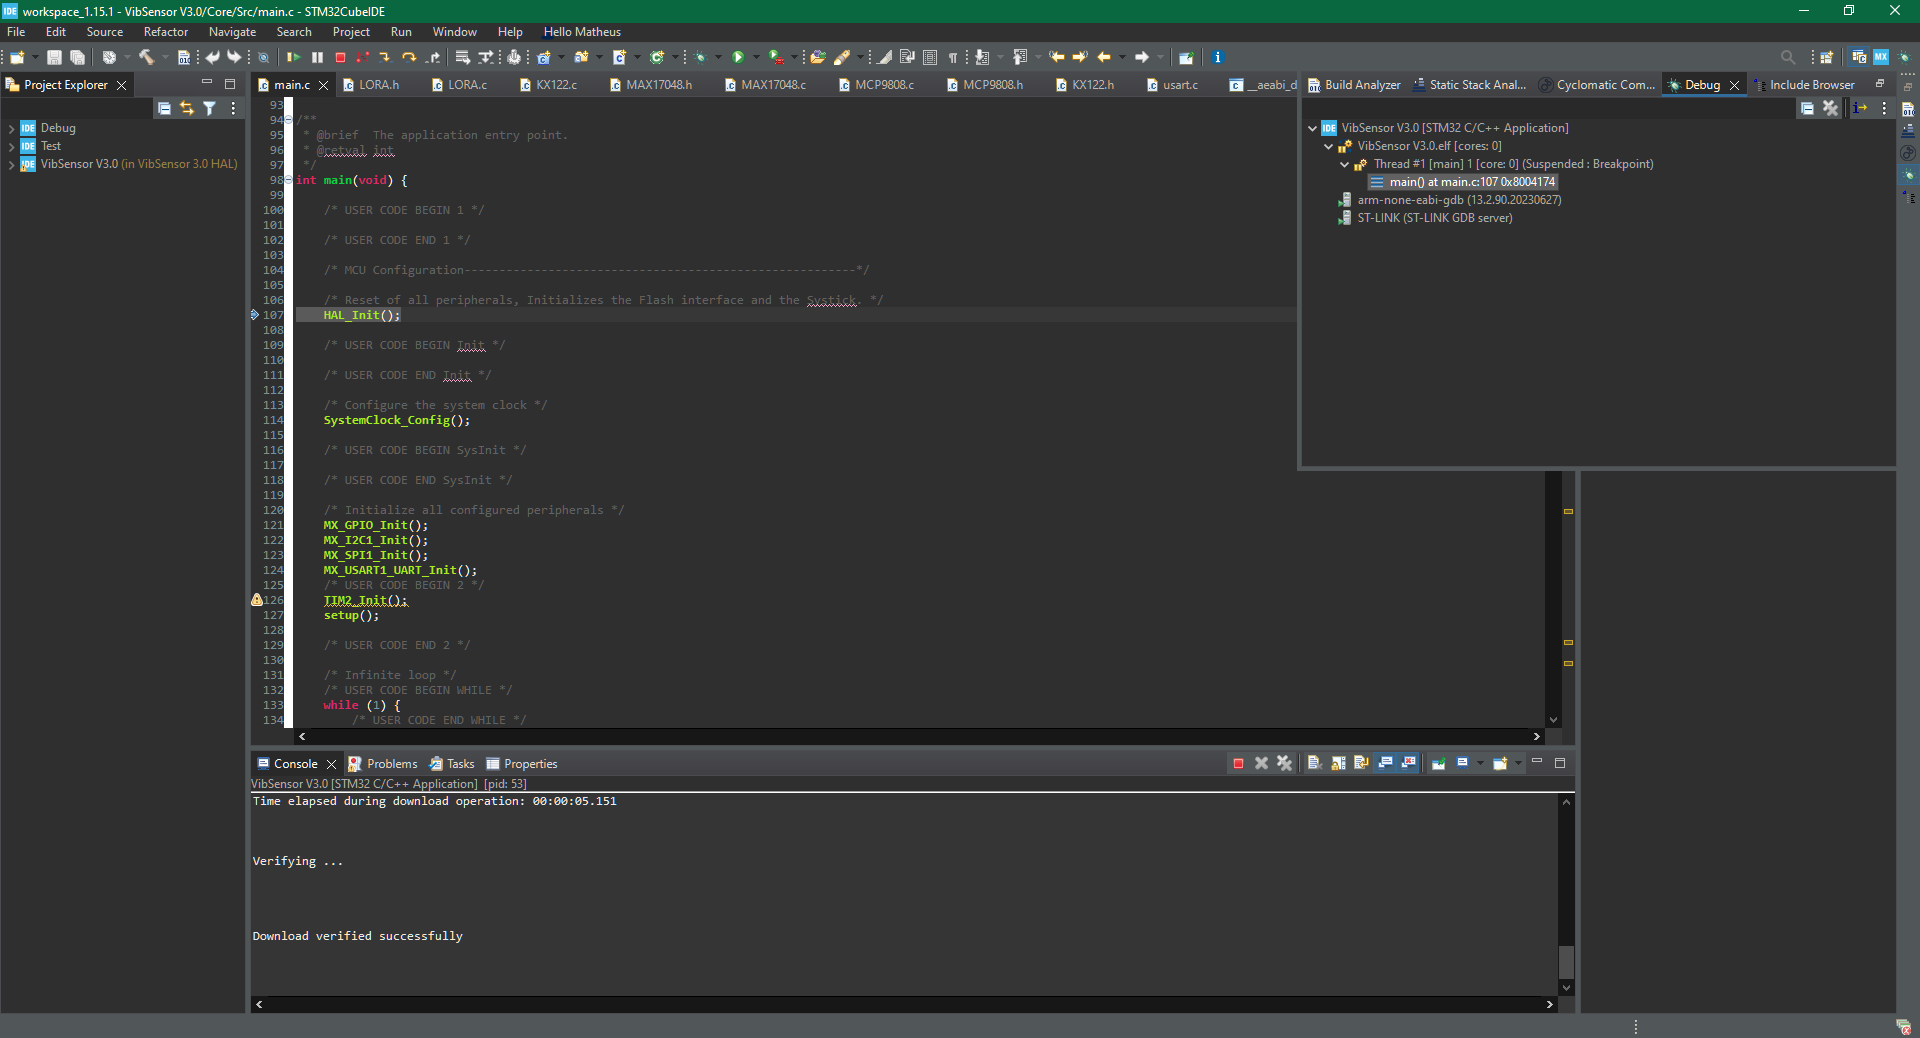Toggle Link with Editor in Project Explorer
Viewport: 1920px width, 1038px height.
(187, 109)
